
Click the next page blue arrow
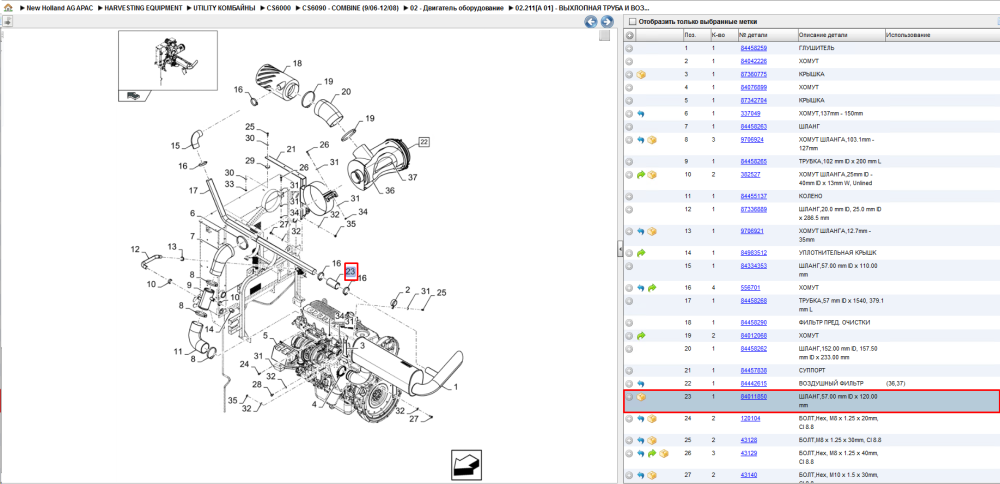pyautogui.click(x=607, y=22)
